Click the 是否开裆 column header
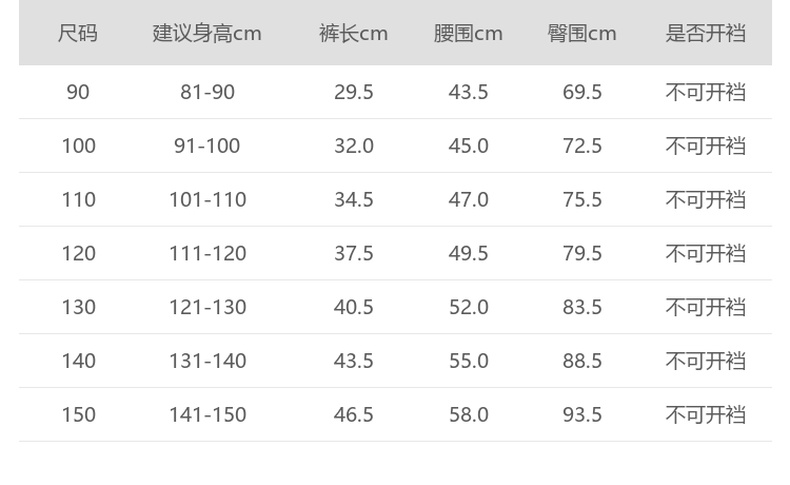Viewport: 790px width, 485px height. tap(706, 33)
